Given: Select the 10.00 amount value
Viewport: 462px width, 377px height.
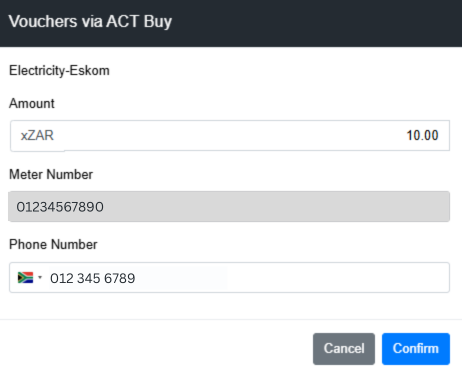Looking at the screenshot, I should coord(422,135).
